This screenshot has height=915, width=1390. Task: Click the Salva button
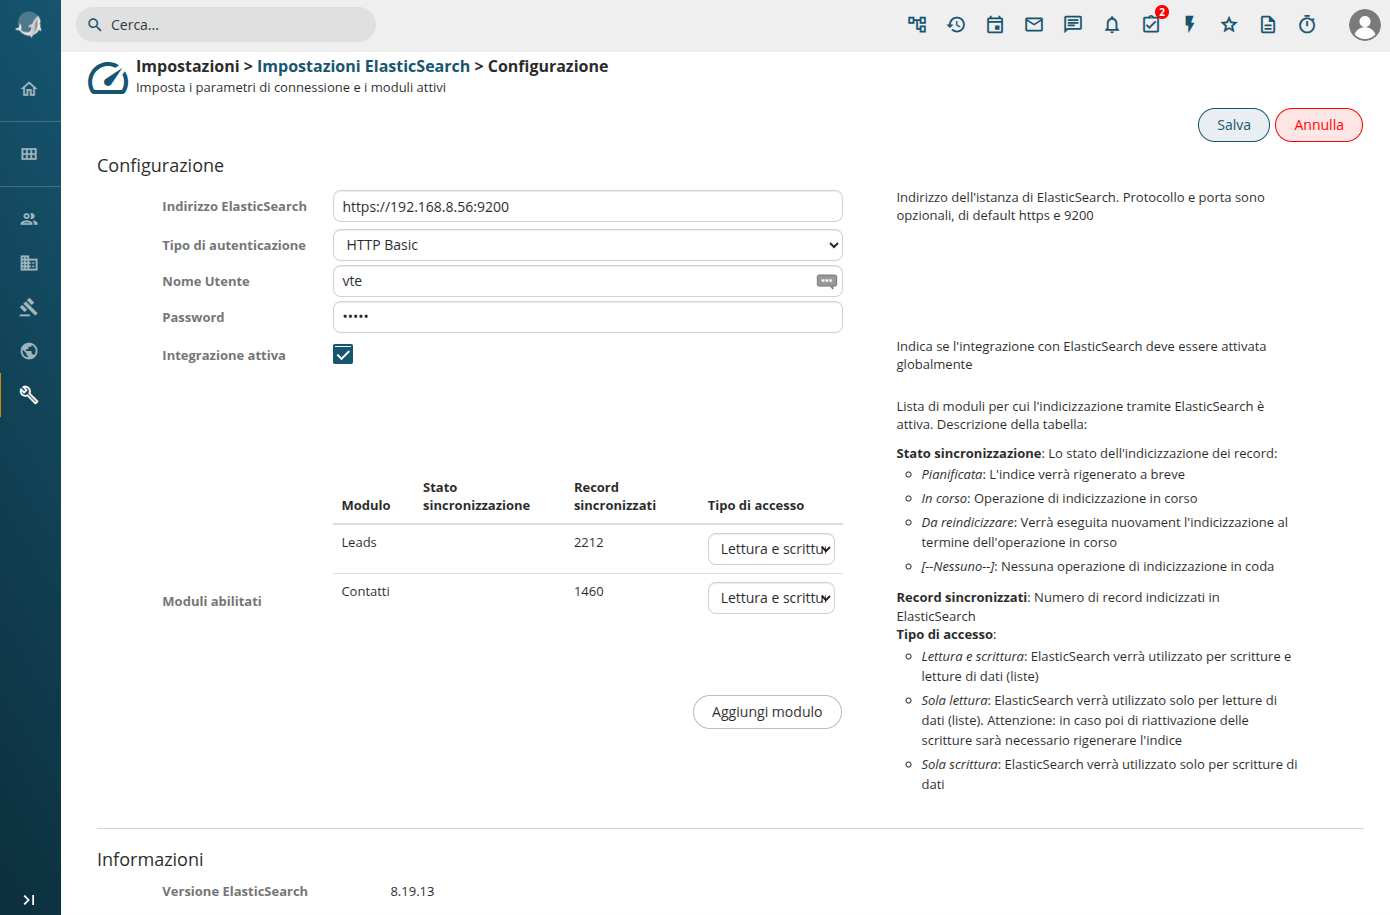1234,125
